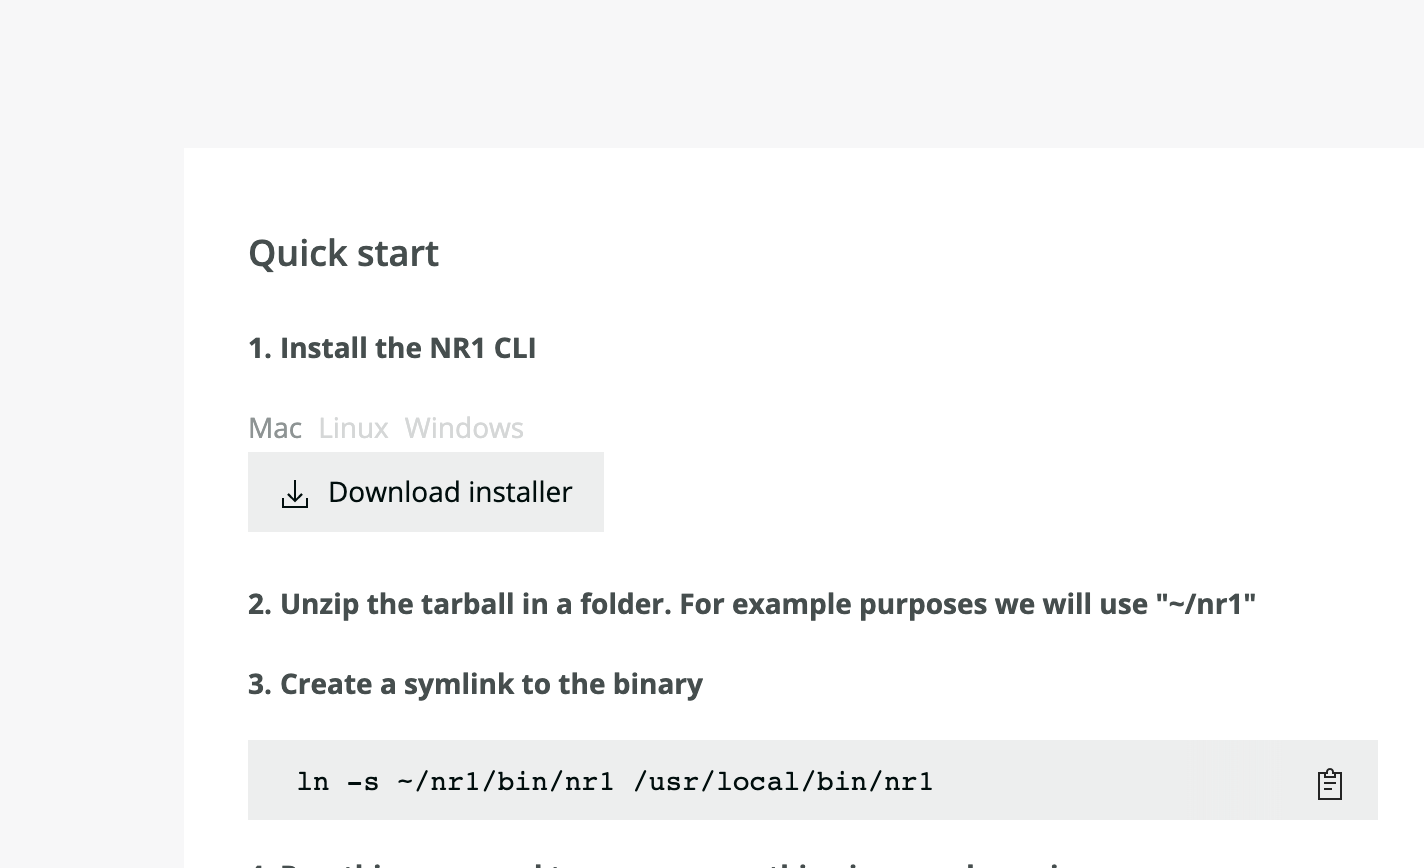Click the '/usr/local/bin/nr1' path in code
The width and height of the screenshot is (1424, 868).
point(783,781)
